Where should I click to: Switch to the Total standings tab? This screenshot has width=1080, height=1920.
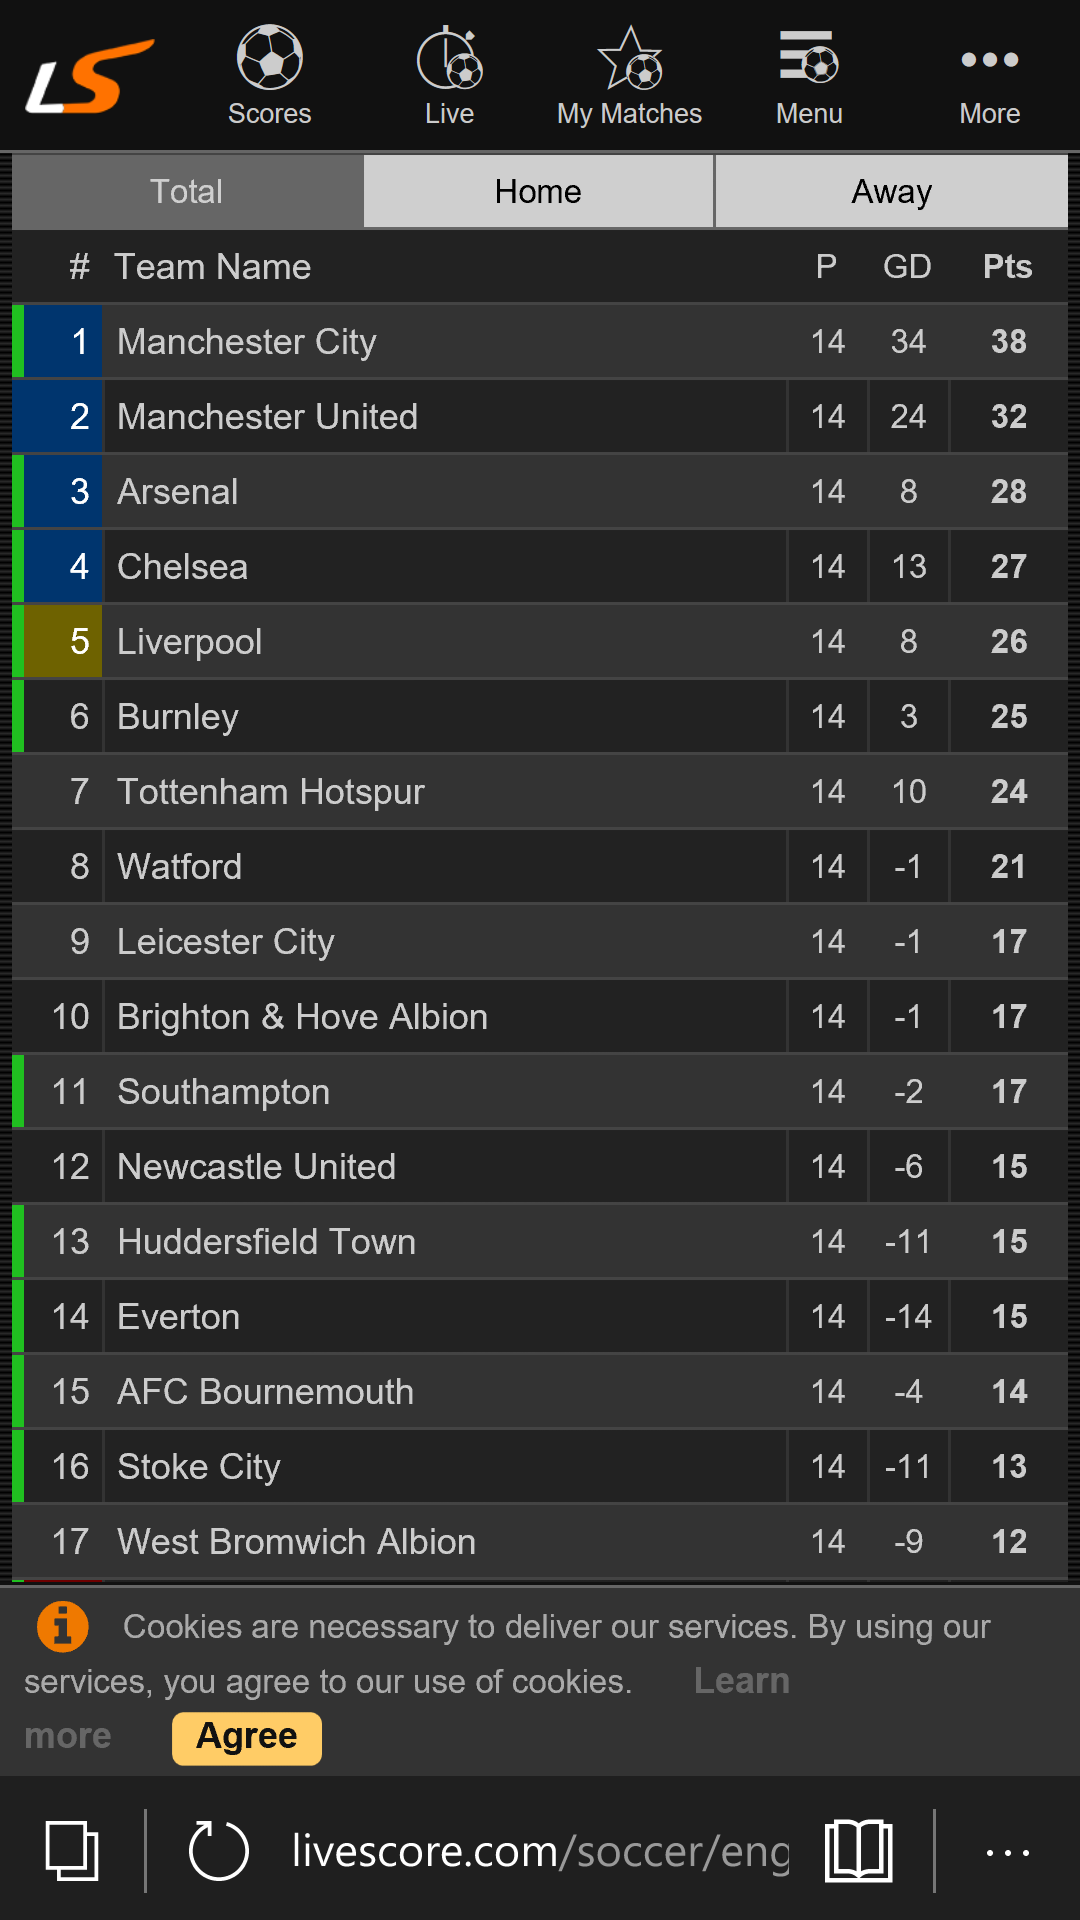click(187, 191)
